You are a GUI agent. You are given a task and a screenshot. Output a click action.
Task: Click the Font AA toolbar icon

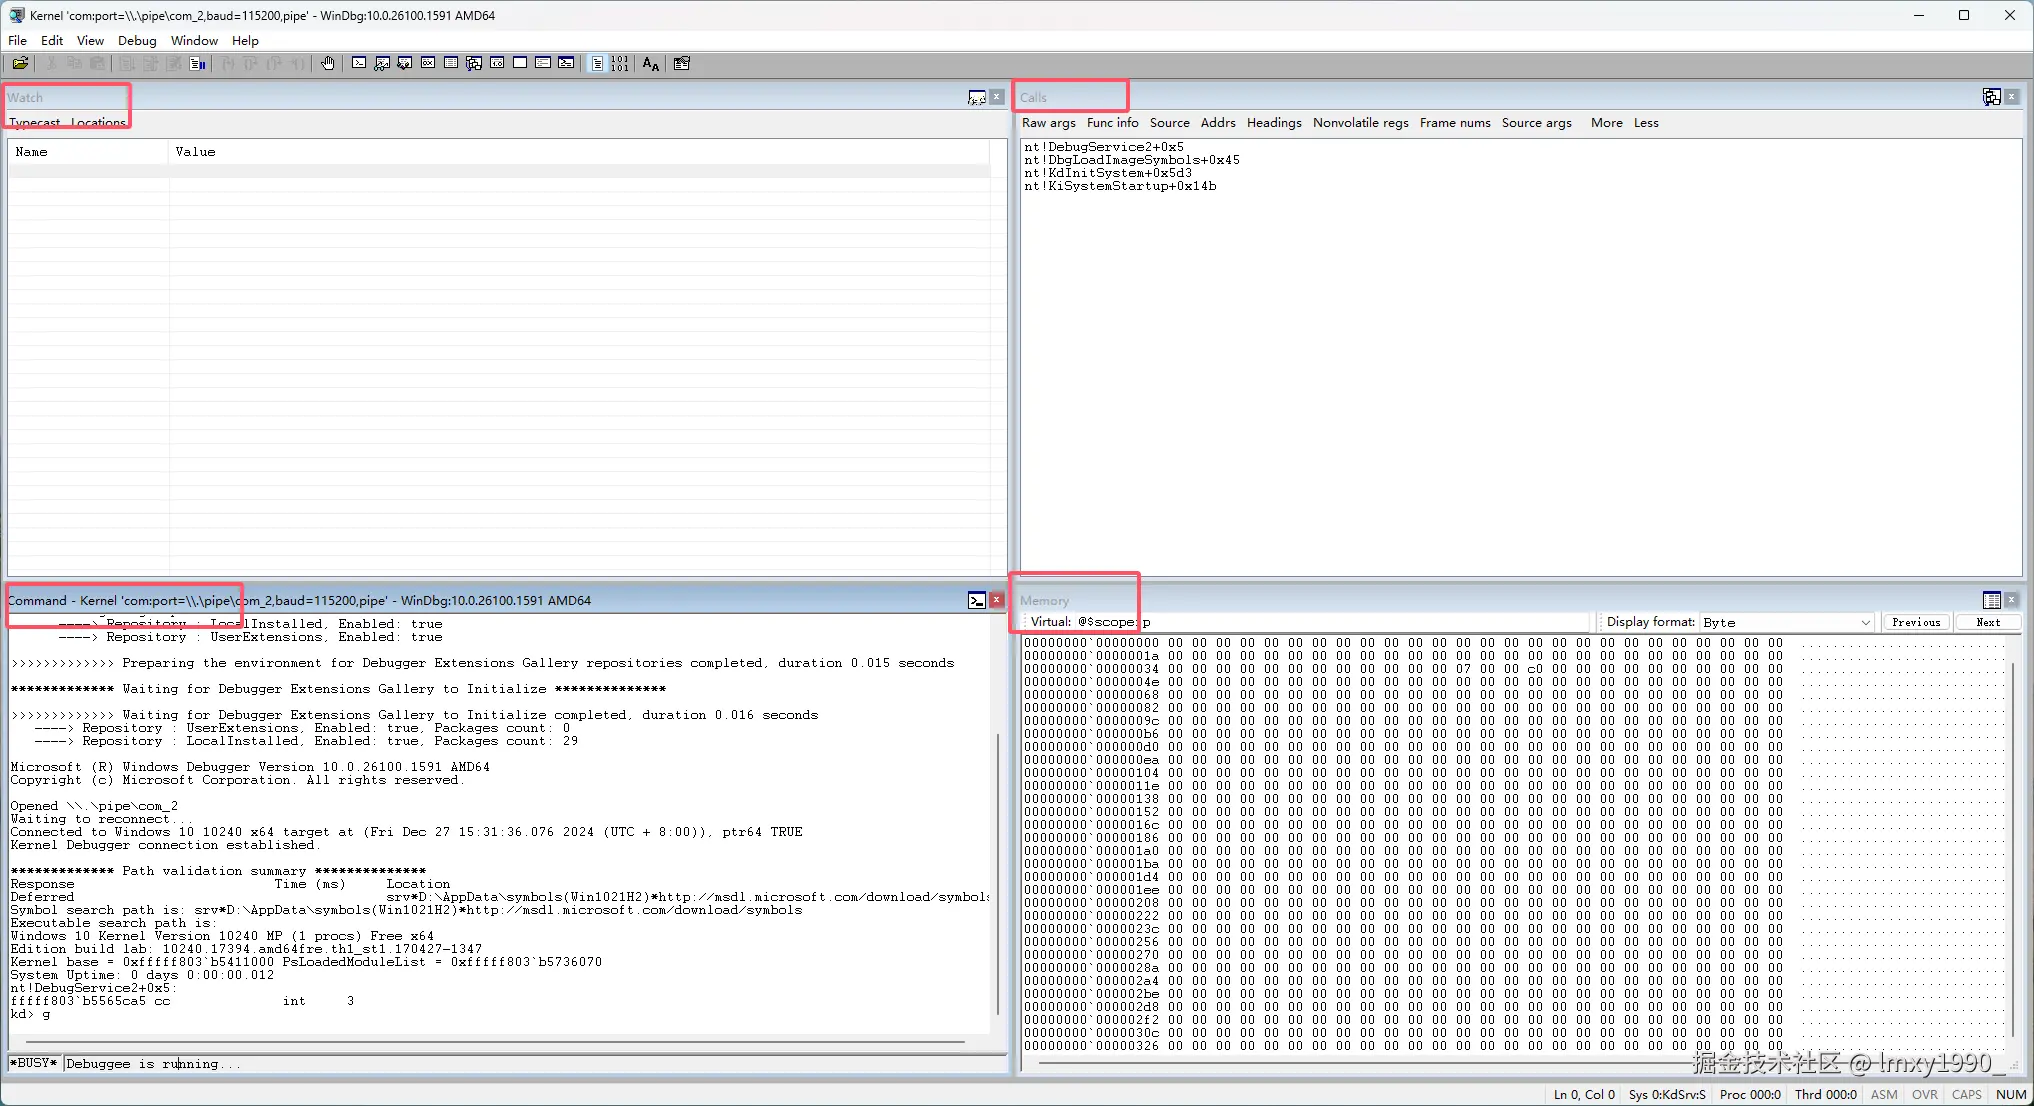(651, 63)
